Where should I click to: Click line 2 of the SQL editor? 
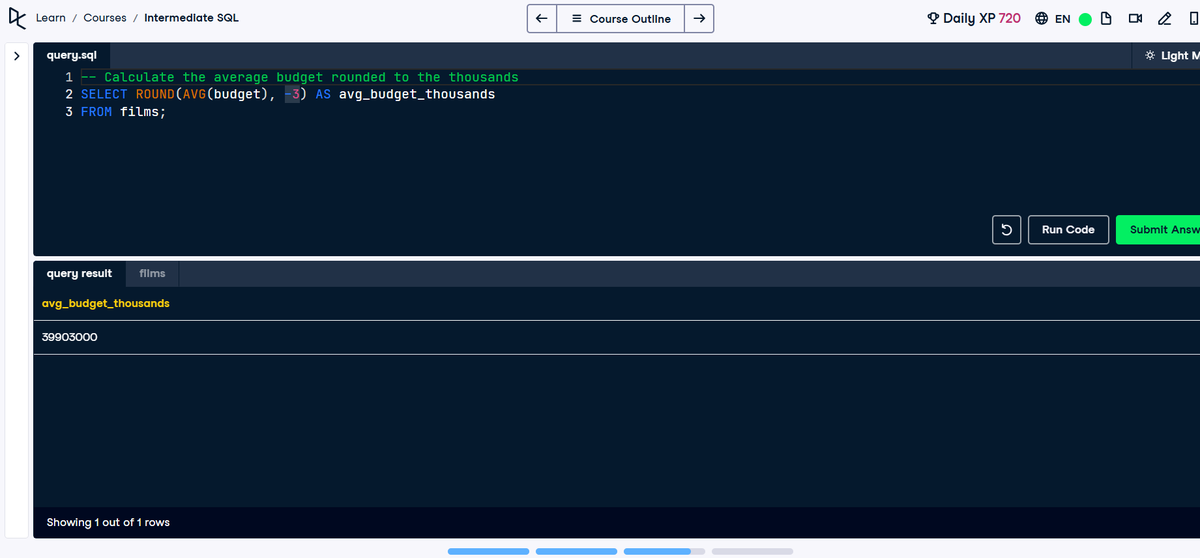(288, 94)
